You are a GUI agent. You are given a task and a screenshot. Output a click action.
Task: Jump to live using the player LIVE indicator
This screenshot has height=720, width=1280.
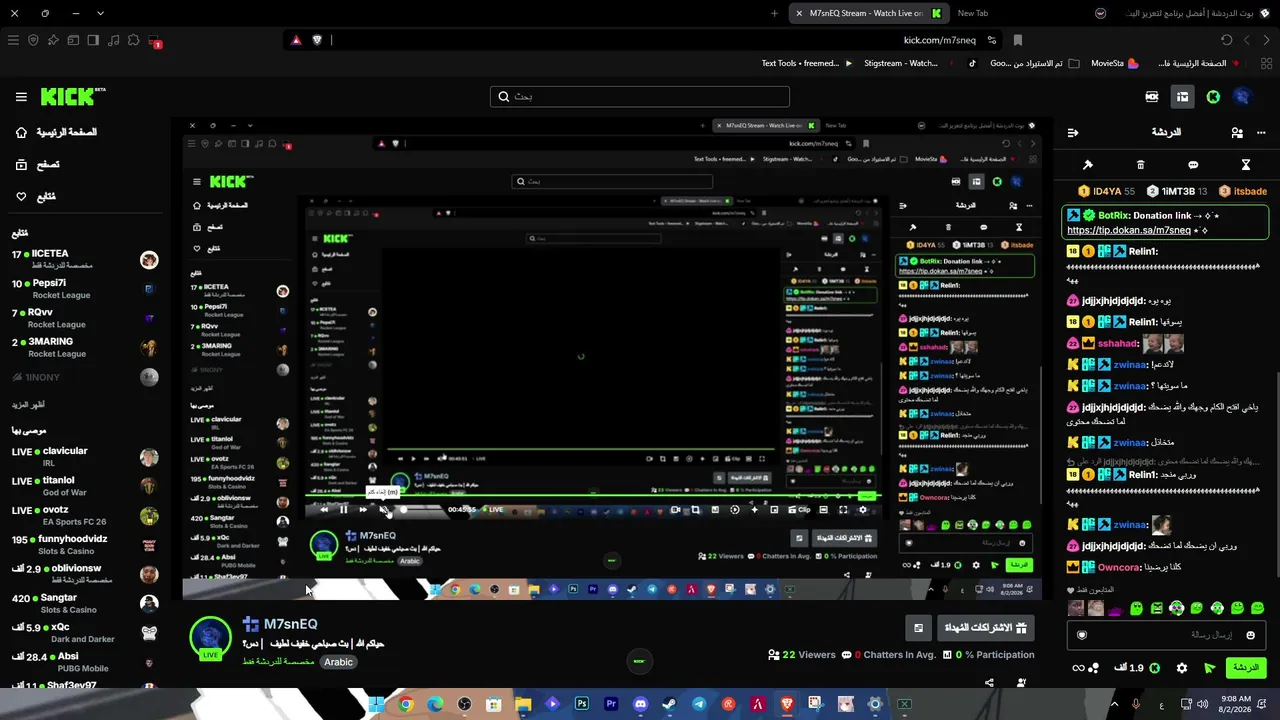(x=494, y=509)
